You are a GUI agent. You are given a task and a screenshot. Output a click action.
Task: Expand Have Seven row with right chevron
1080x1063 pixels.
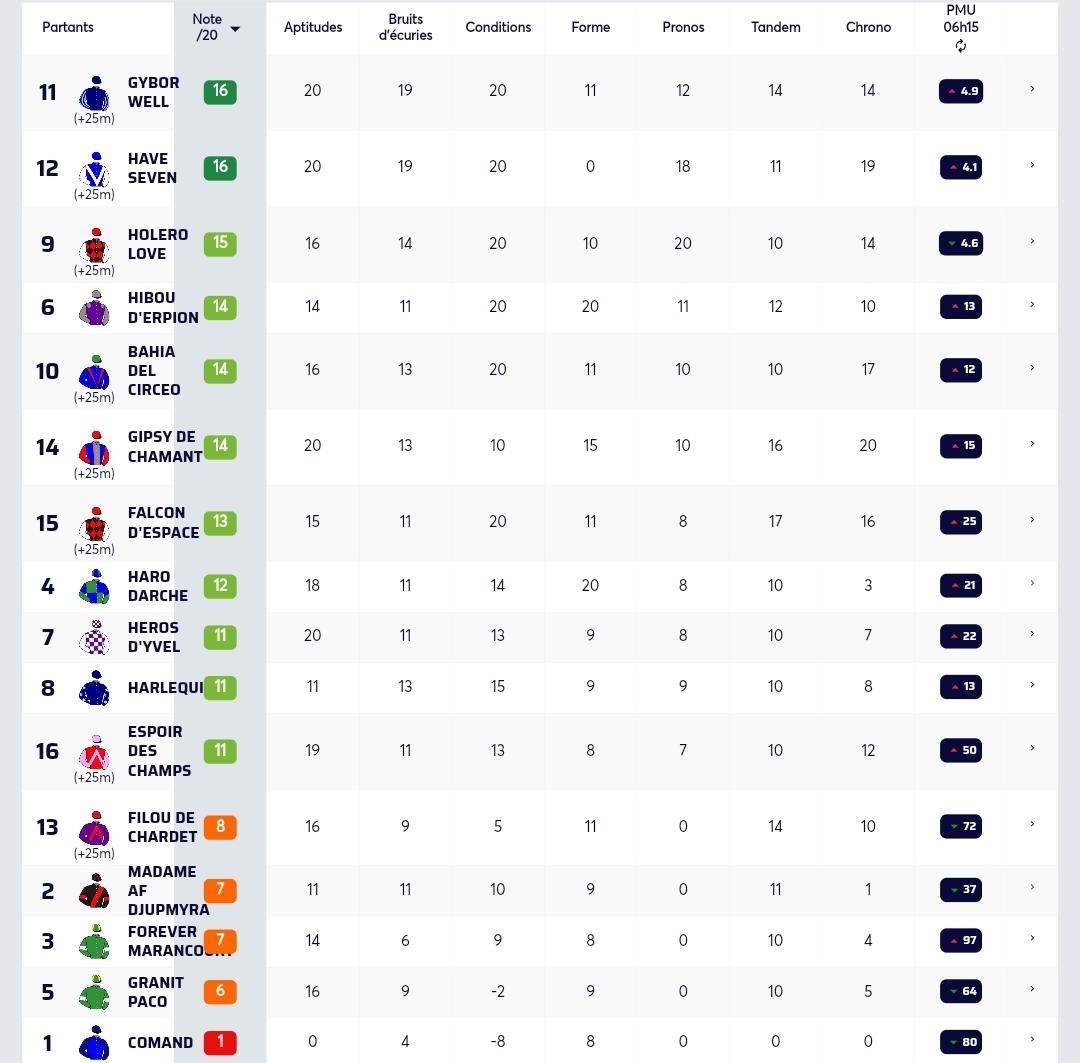pyautogui.click(x=1032, y=165)
